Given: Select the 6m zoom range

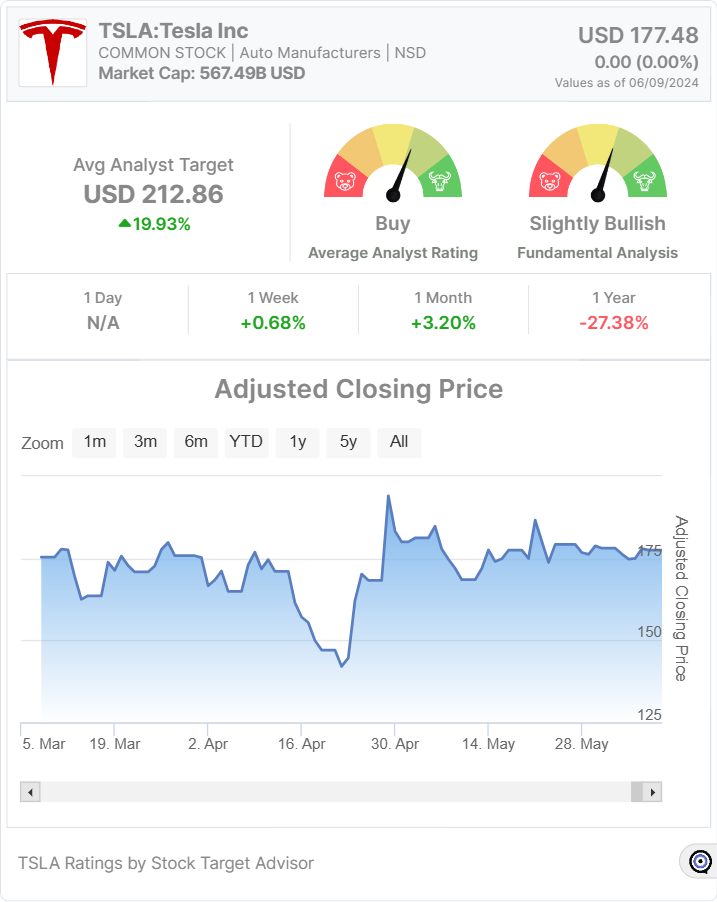Looking at the screenshot, I should 196,442.
